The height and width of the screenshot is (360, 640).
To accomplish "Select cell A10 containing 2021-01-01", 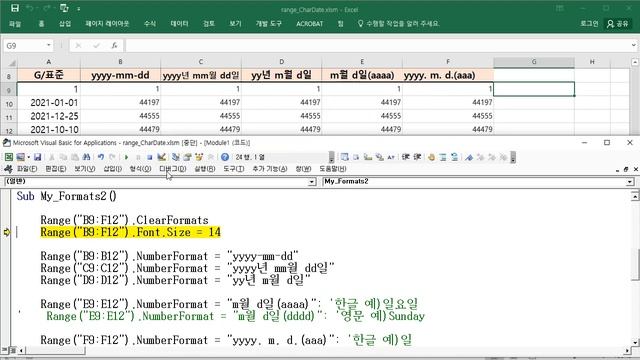I will (x=49, y=102).
